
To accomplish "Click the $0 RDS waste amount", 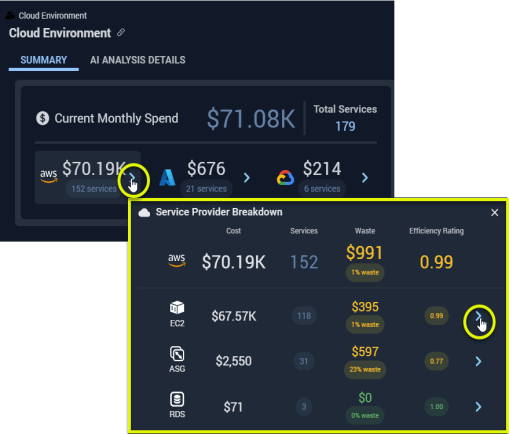I will point(365,397).
